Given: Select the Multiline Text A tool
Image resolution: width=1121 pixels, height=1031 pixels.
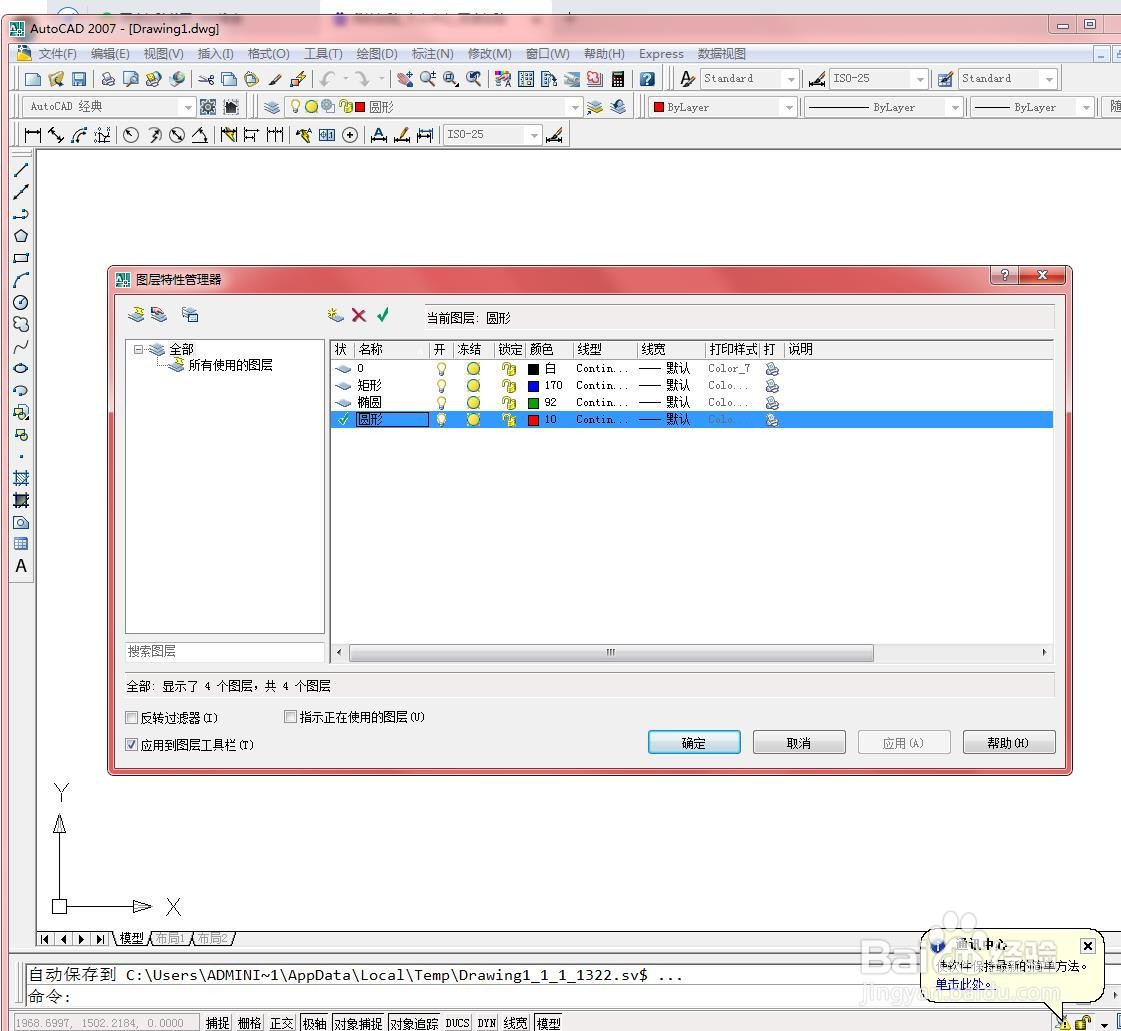Looking at the screenshot, I should 21,566.
